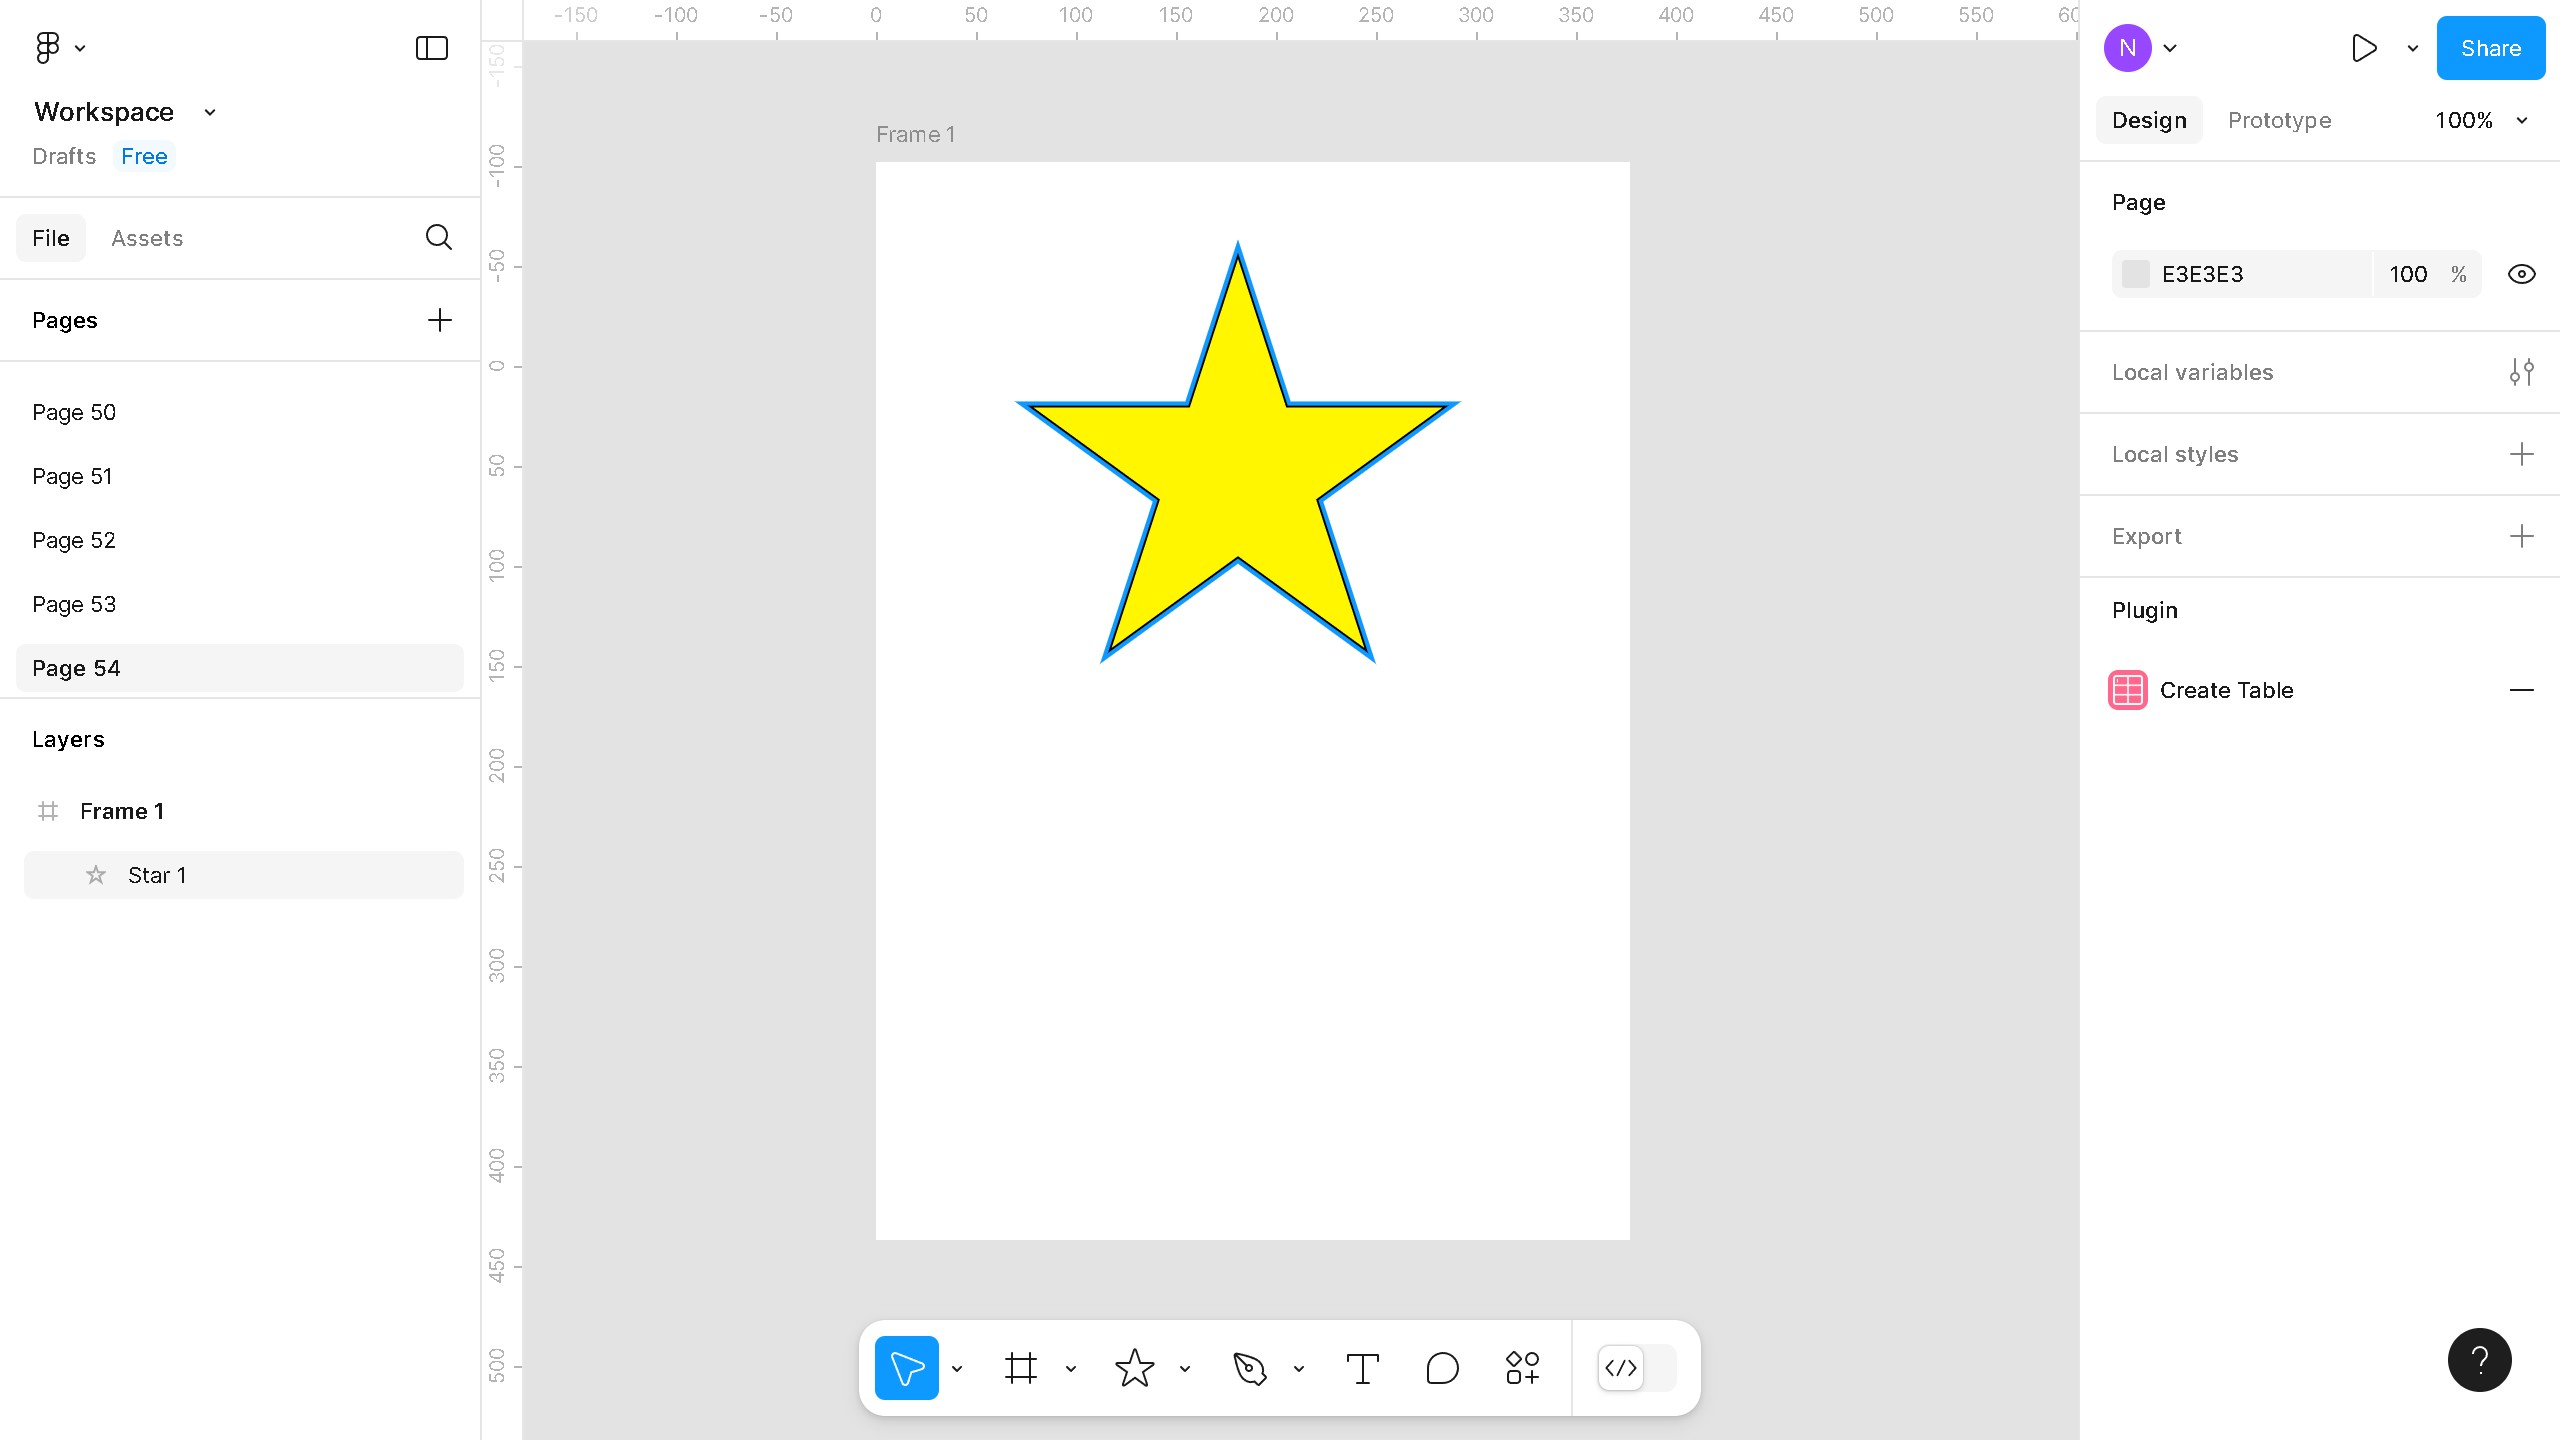
Task: Open the Free plan link
Action: [143, 156]
